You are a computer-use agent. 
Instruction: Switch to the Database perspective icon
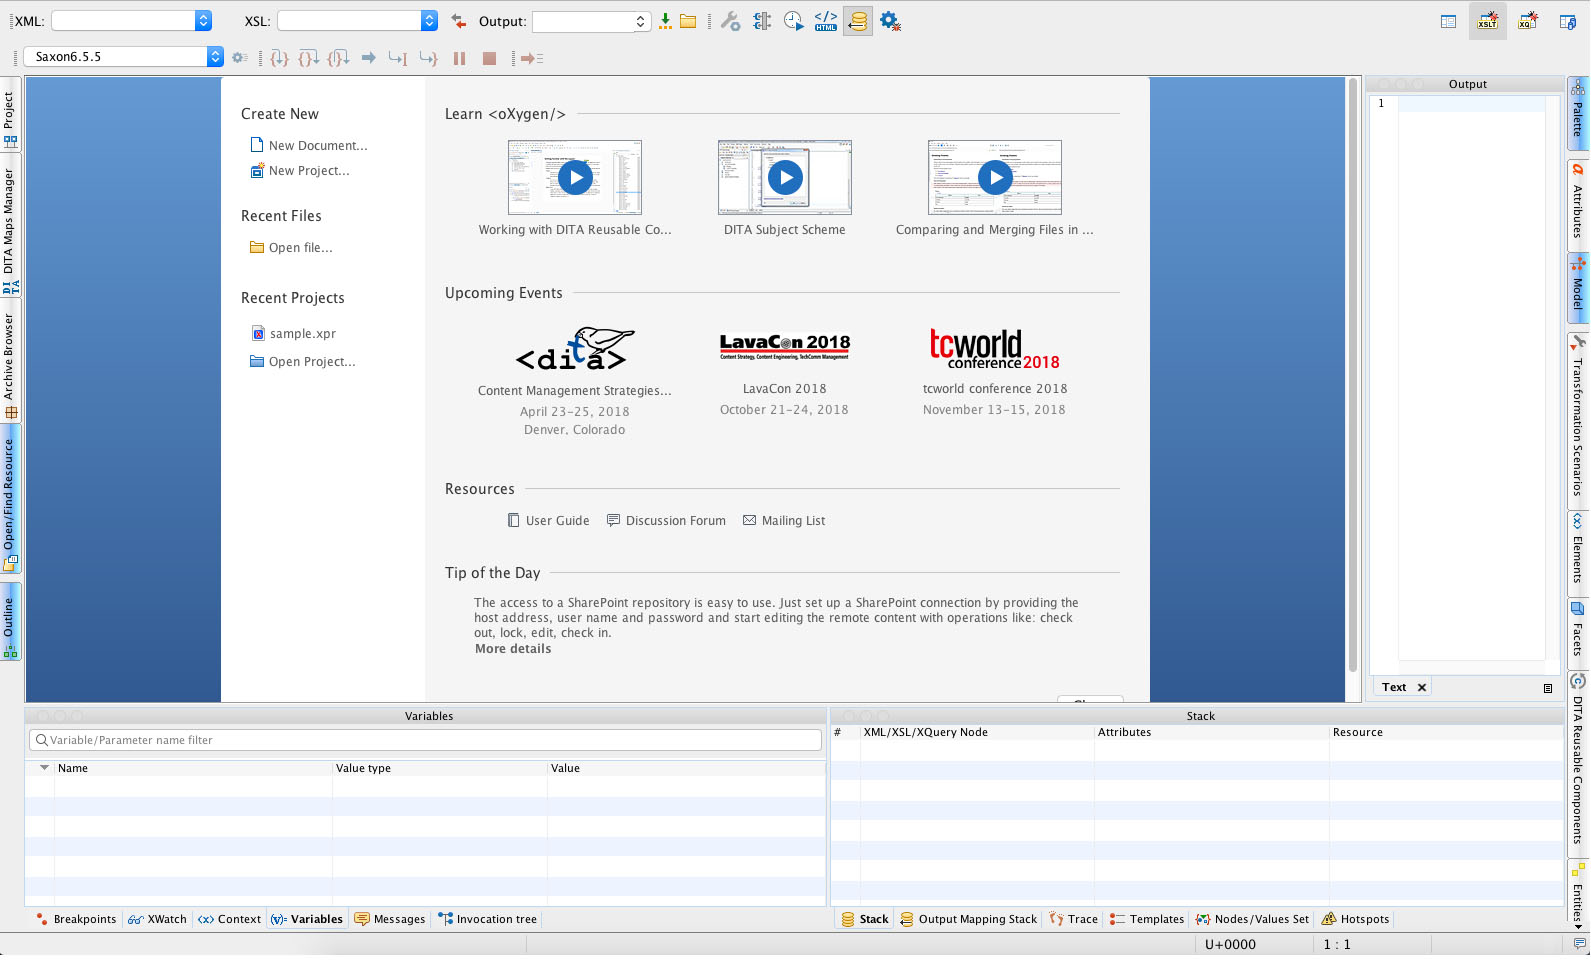1568,21
